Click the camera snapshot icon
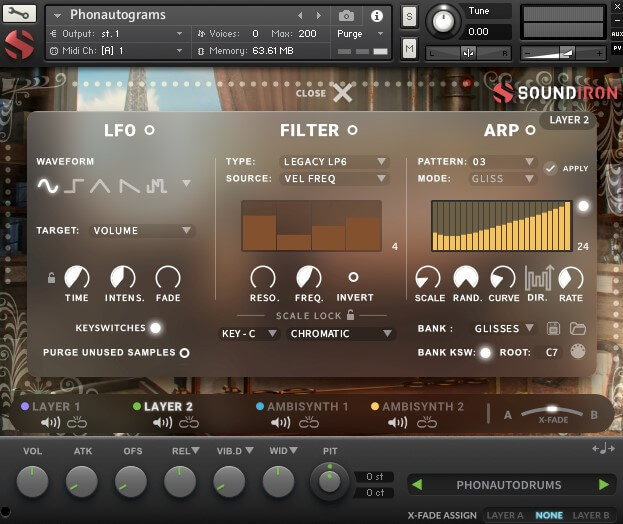This screenshot has width=623, height=524. click(x=346, y=15)
